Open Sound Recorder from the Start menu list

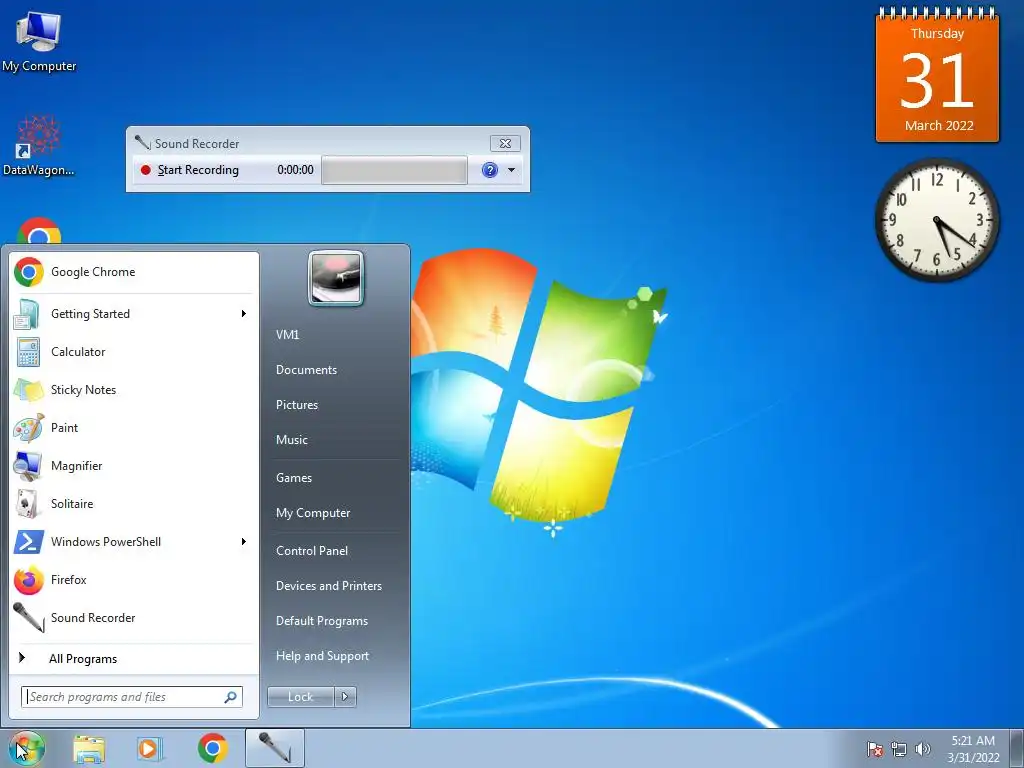tap(134, 618)
